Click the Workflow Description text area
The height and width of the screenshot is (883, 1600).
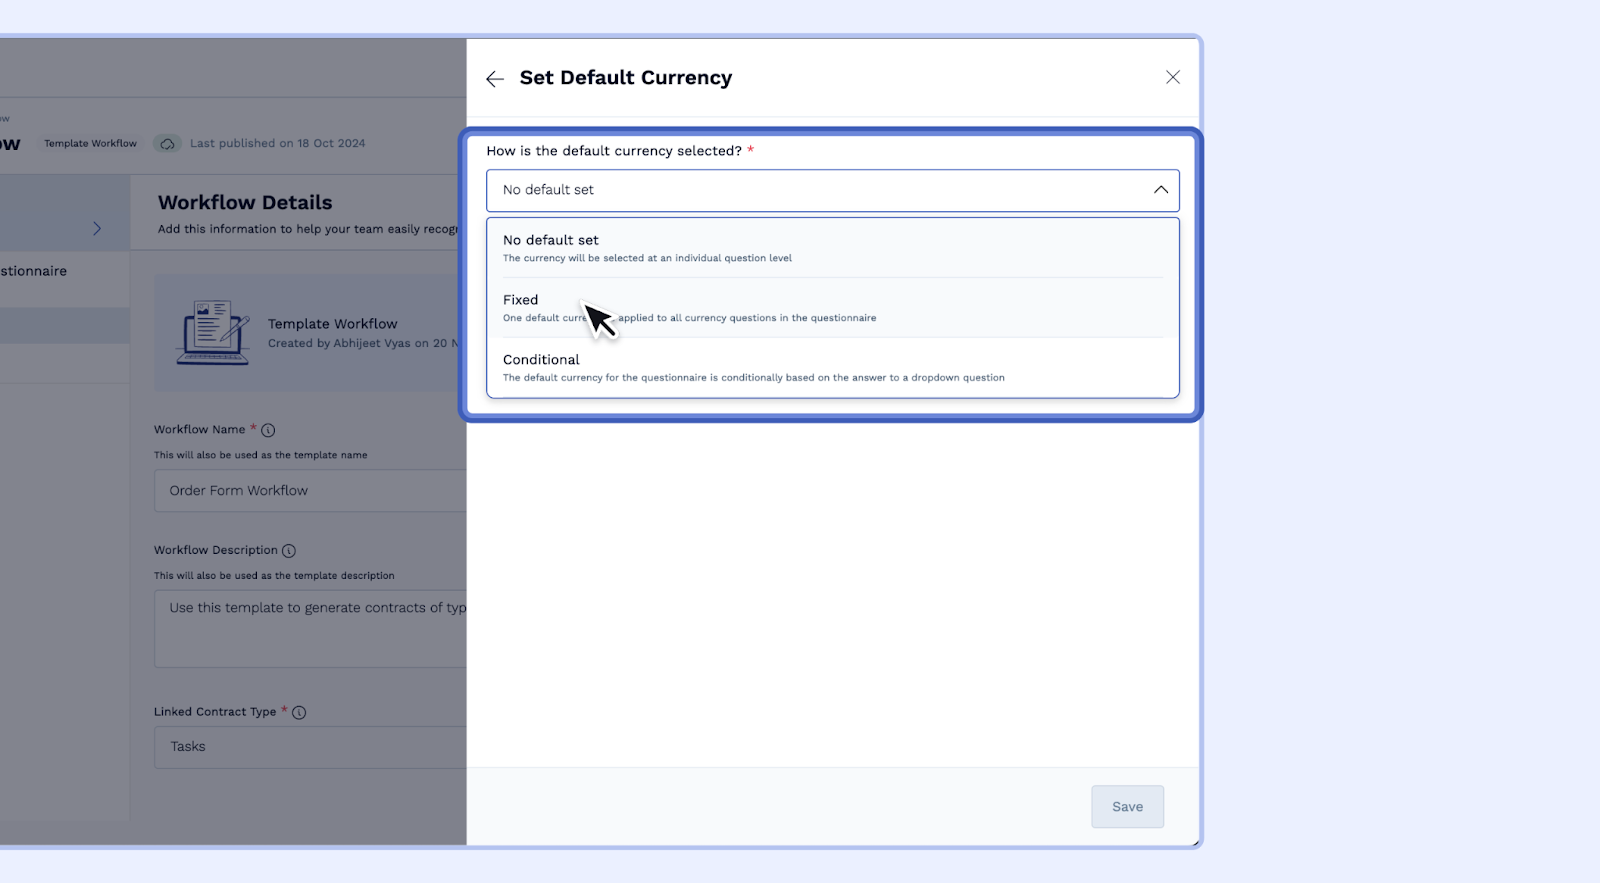(x=310, y=628)
